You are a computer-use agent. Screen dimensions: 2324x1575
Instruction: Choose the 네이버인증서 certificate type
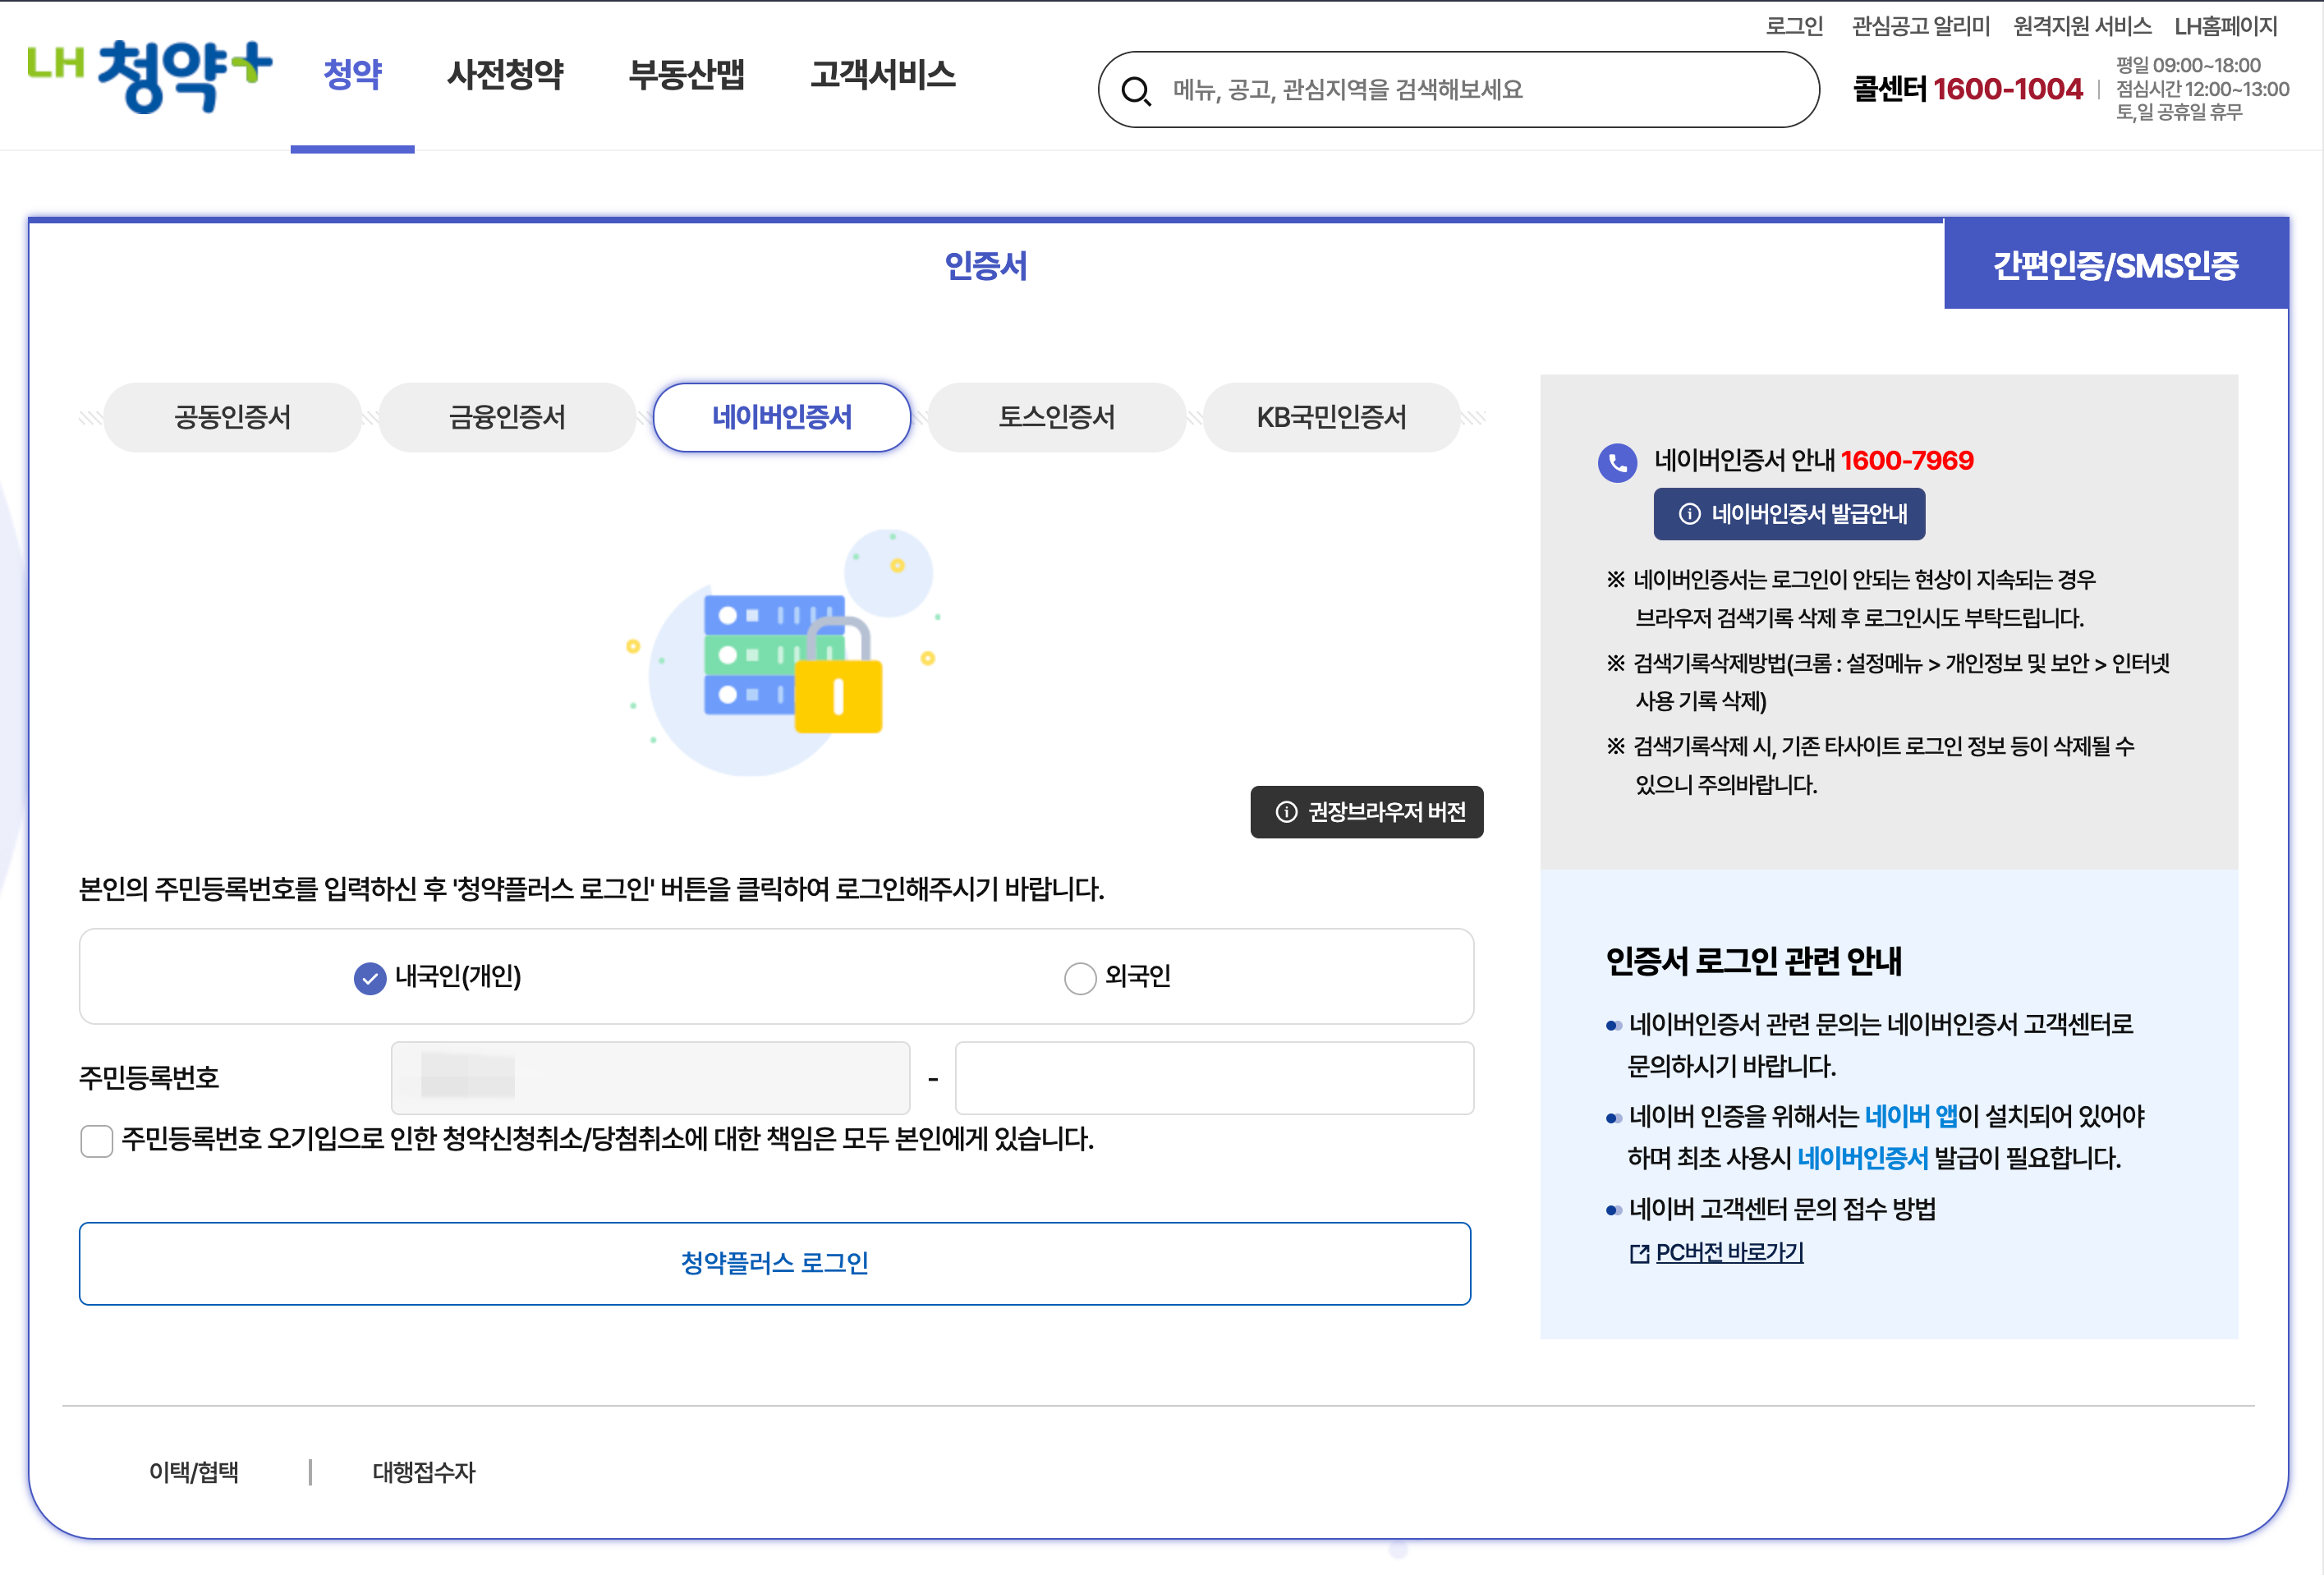[x=782, y=417]
